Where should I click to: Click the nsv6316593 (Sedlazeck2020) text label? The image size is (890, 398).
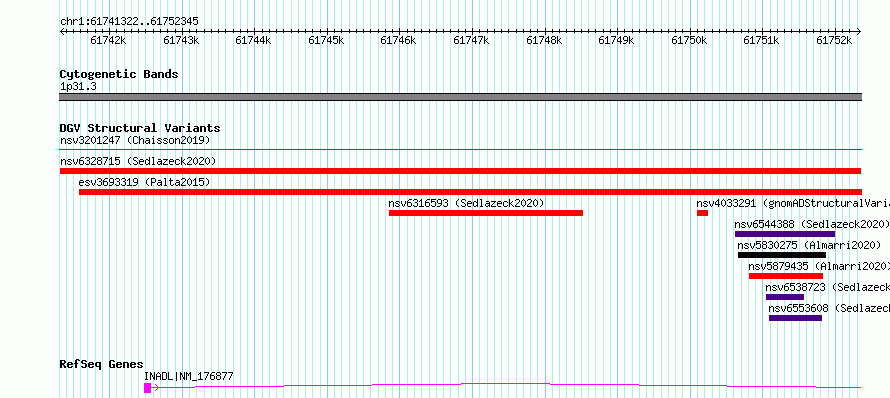coord(467,203)
